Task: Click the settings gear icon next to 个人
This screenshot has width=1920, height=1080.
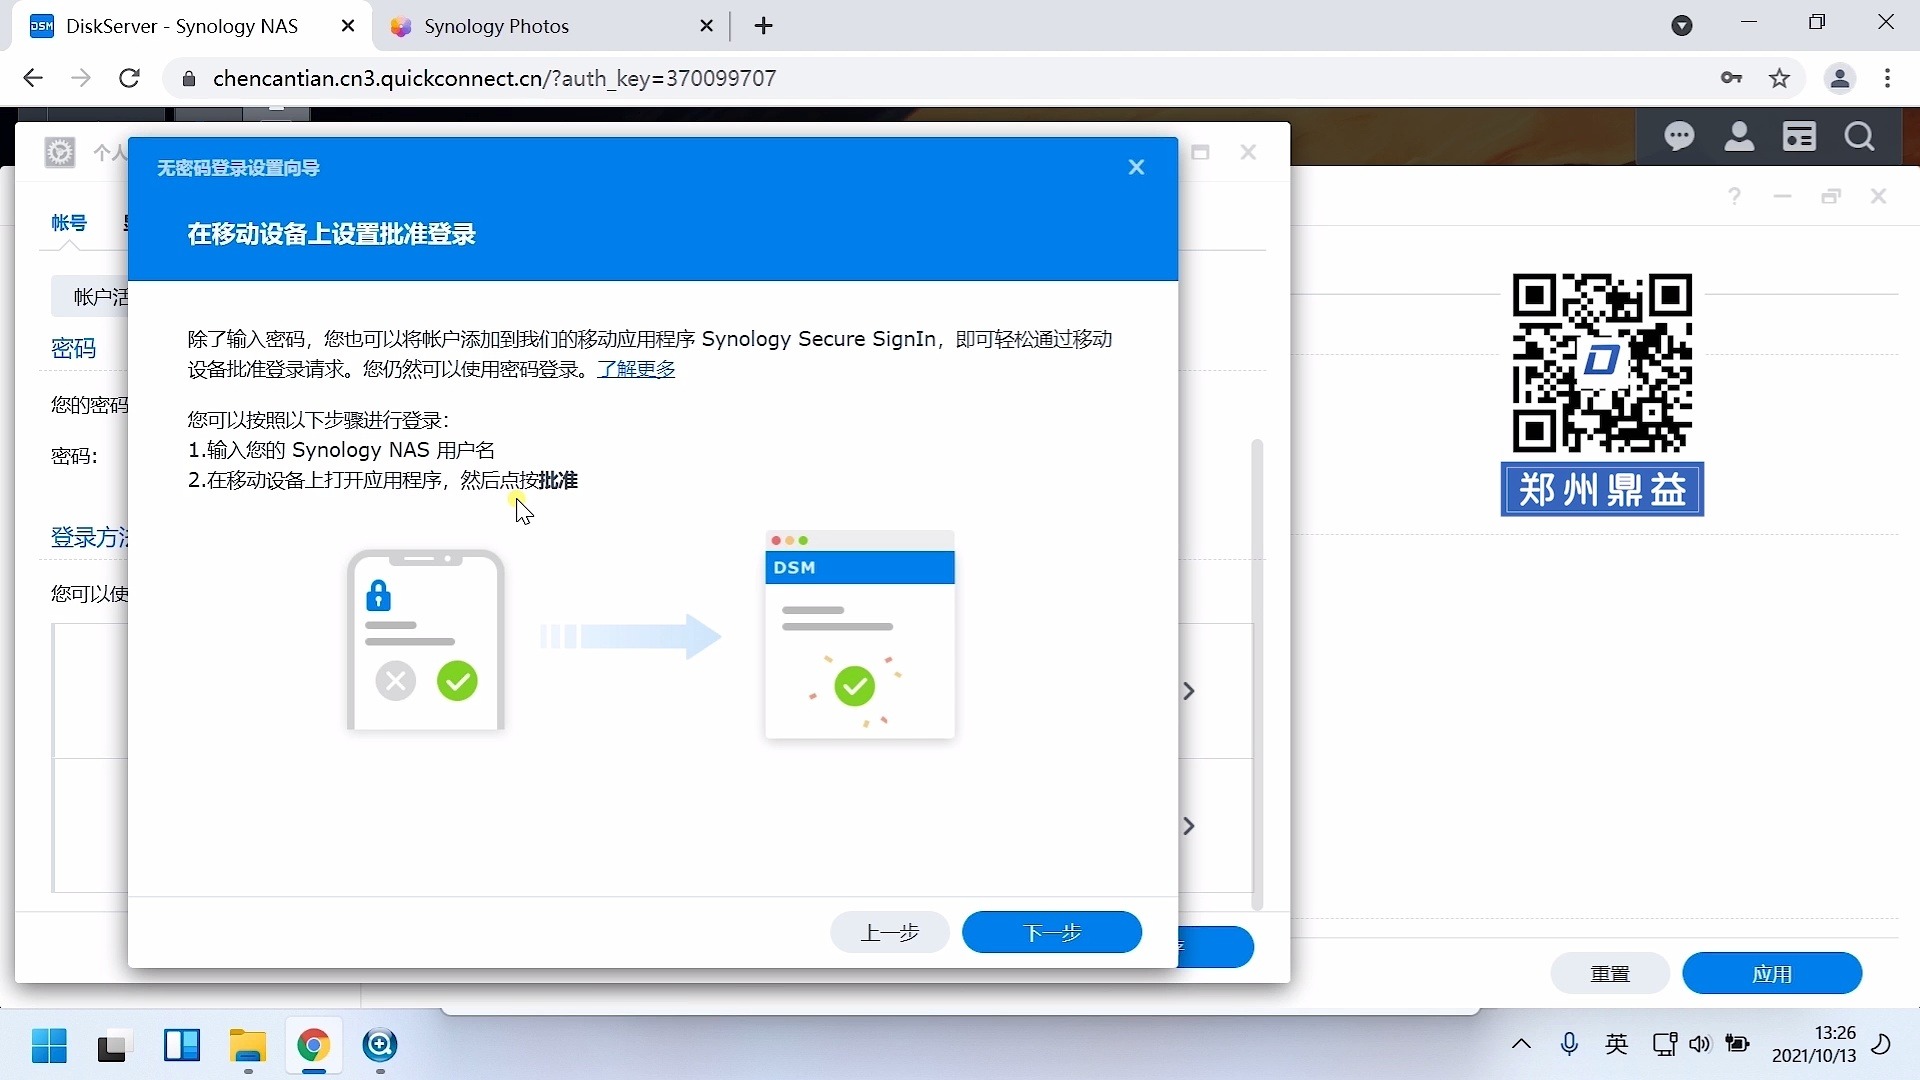Action: pos(59,152)
